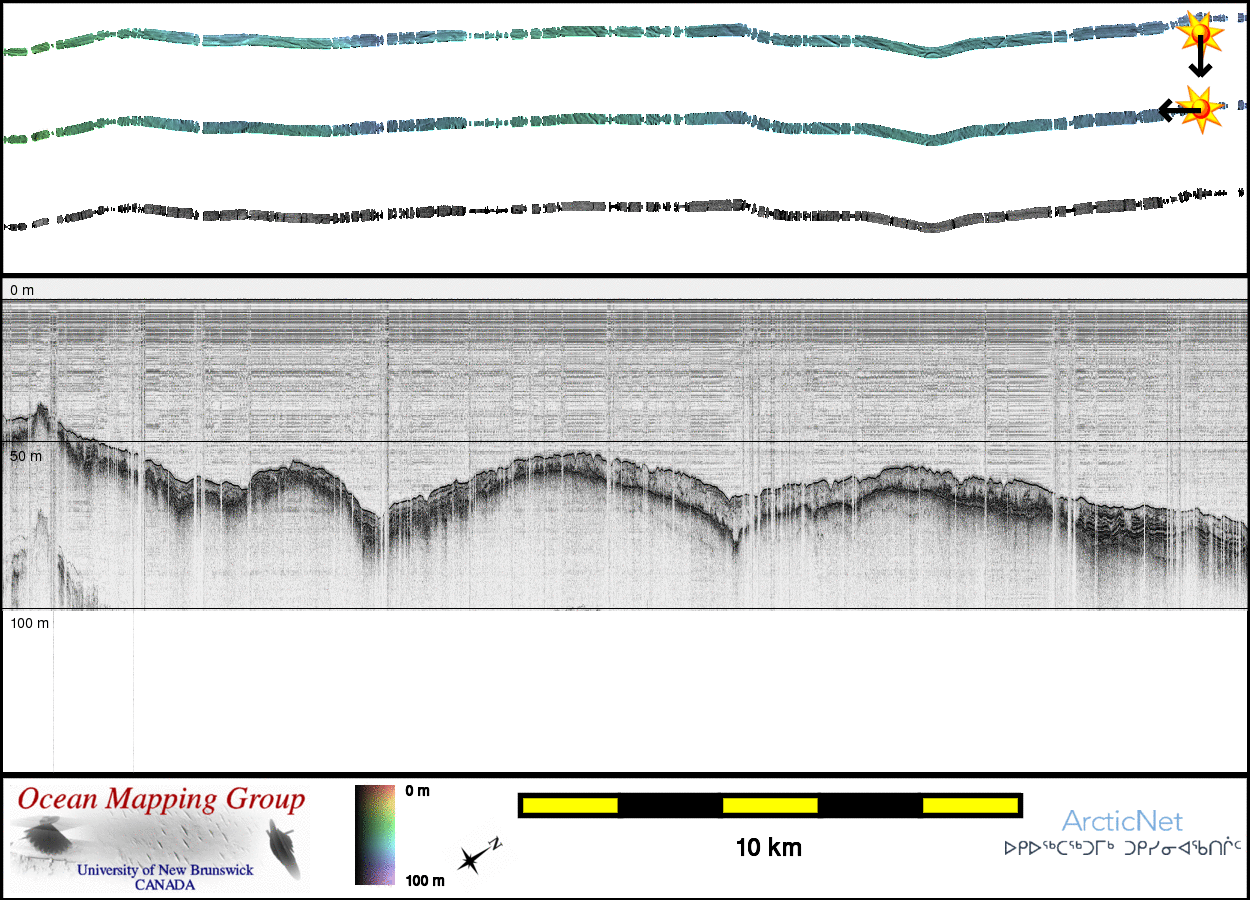Click the Ocean Mapping Group logo title

click(x=161, y=800)
